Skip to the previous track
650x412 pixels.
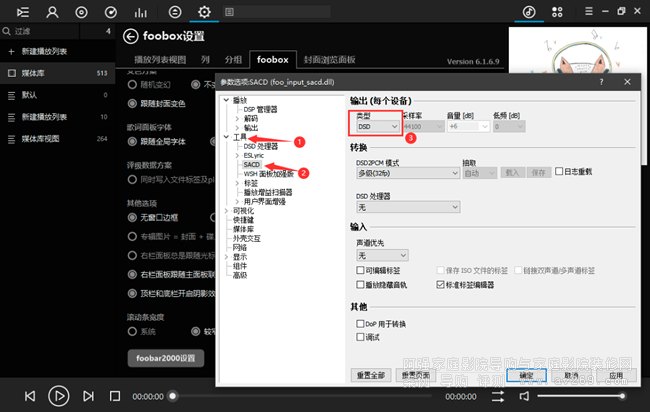point(30,396)
